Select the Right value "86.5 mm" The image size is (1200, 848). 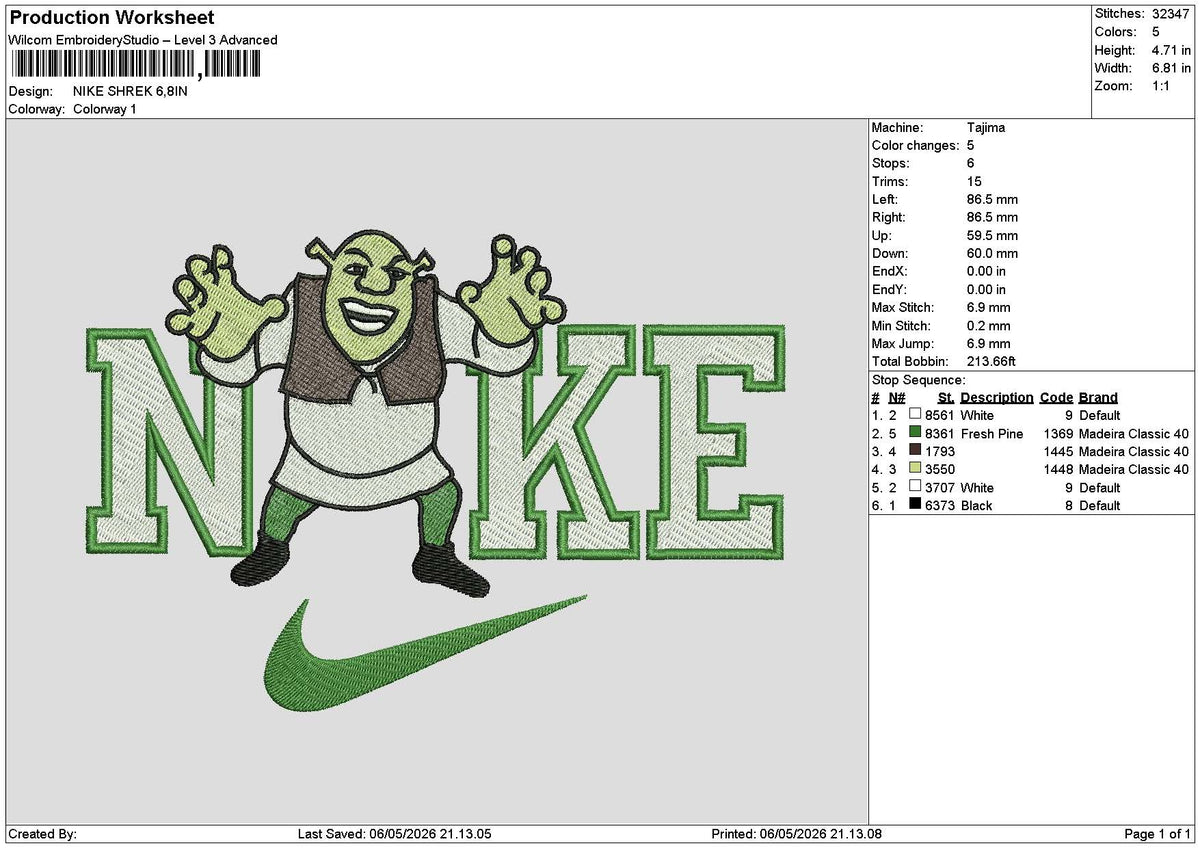click(992, 217)
